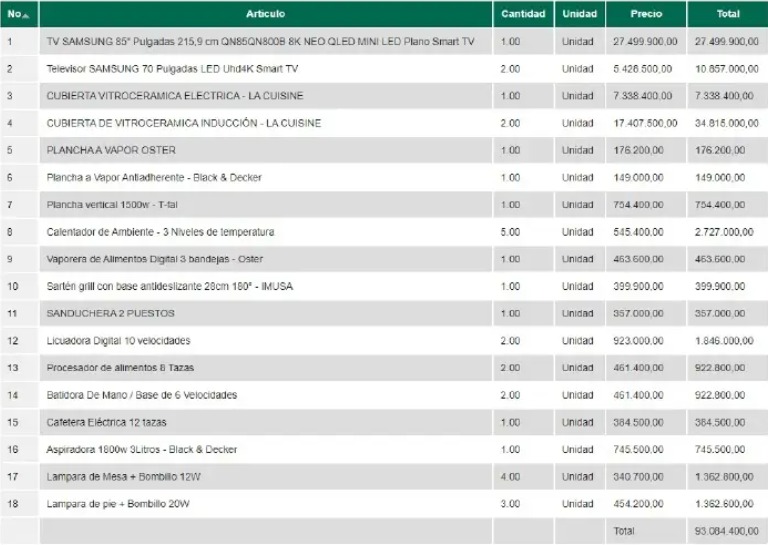Sort table by Articulo column header
Viewport: 768px width, 545px height.
(x=265, y=14)
